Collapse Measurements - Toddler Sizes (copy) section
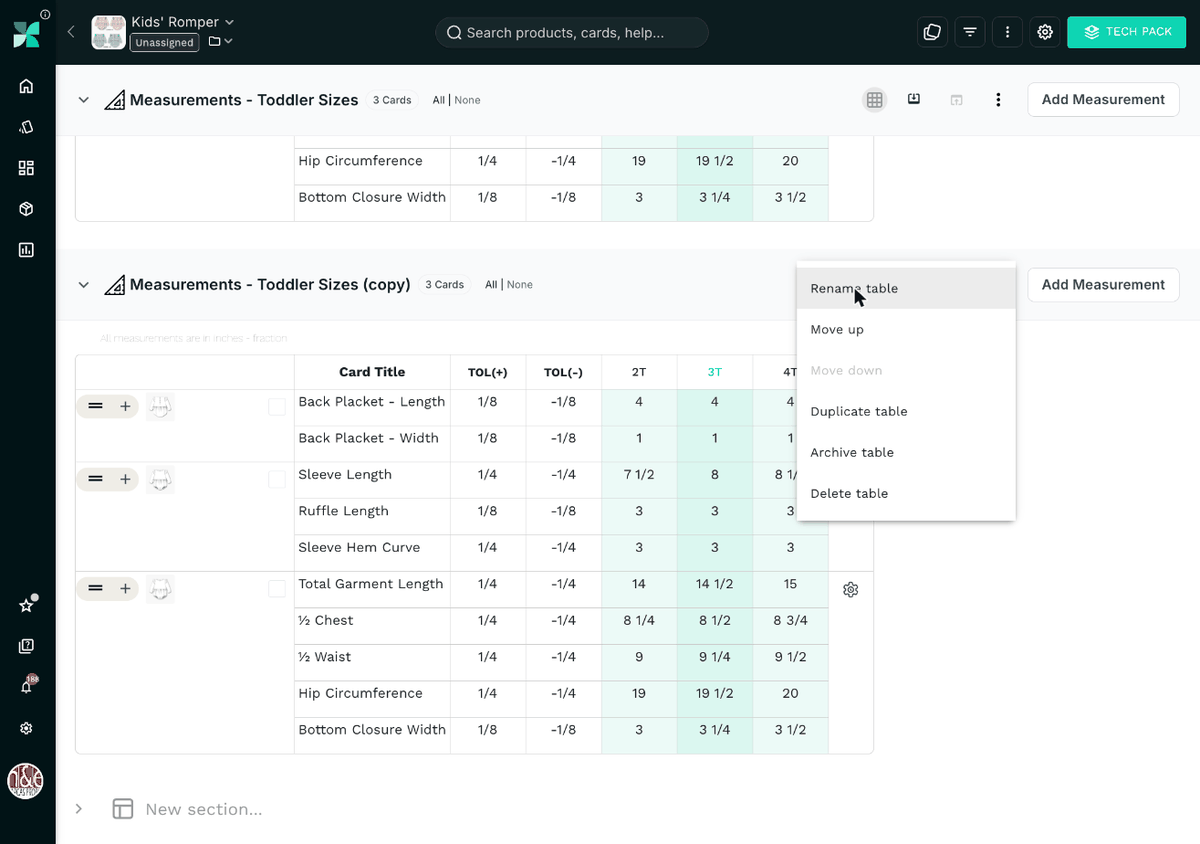The width and height of the screenshot is (1200, 844). coord(84,285)
